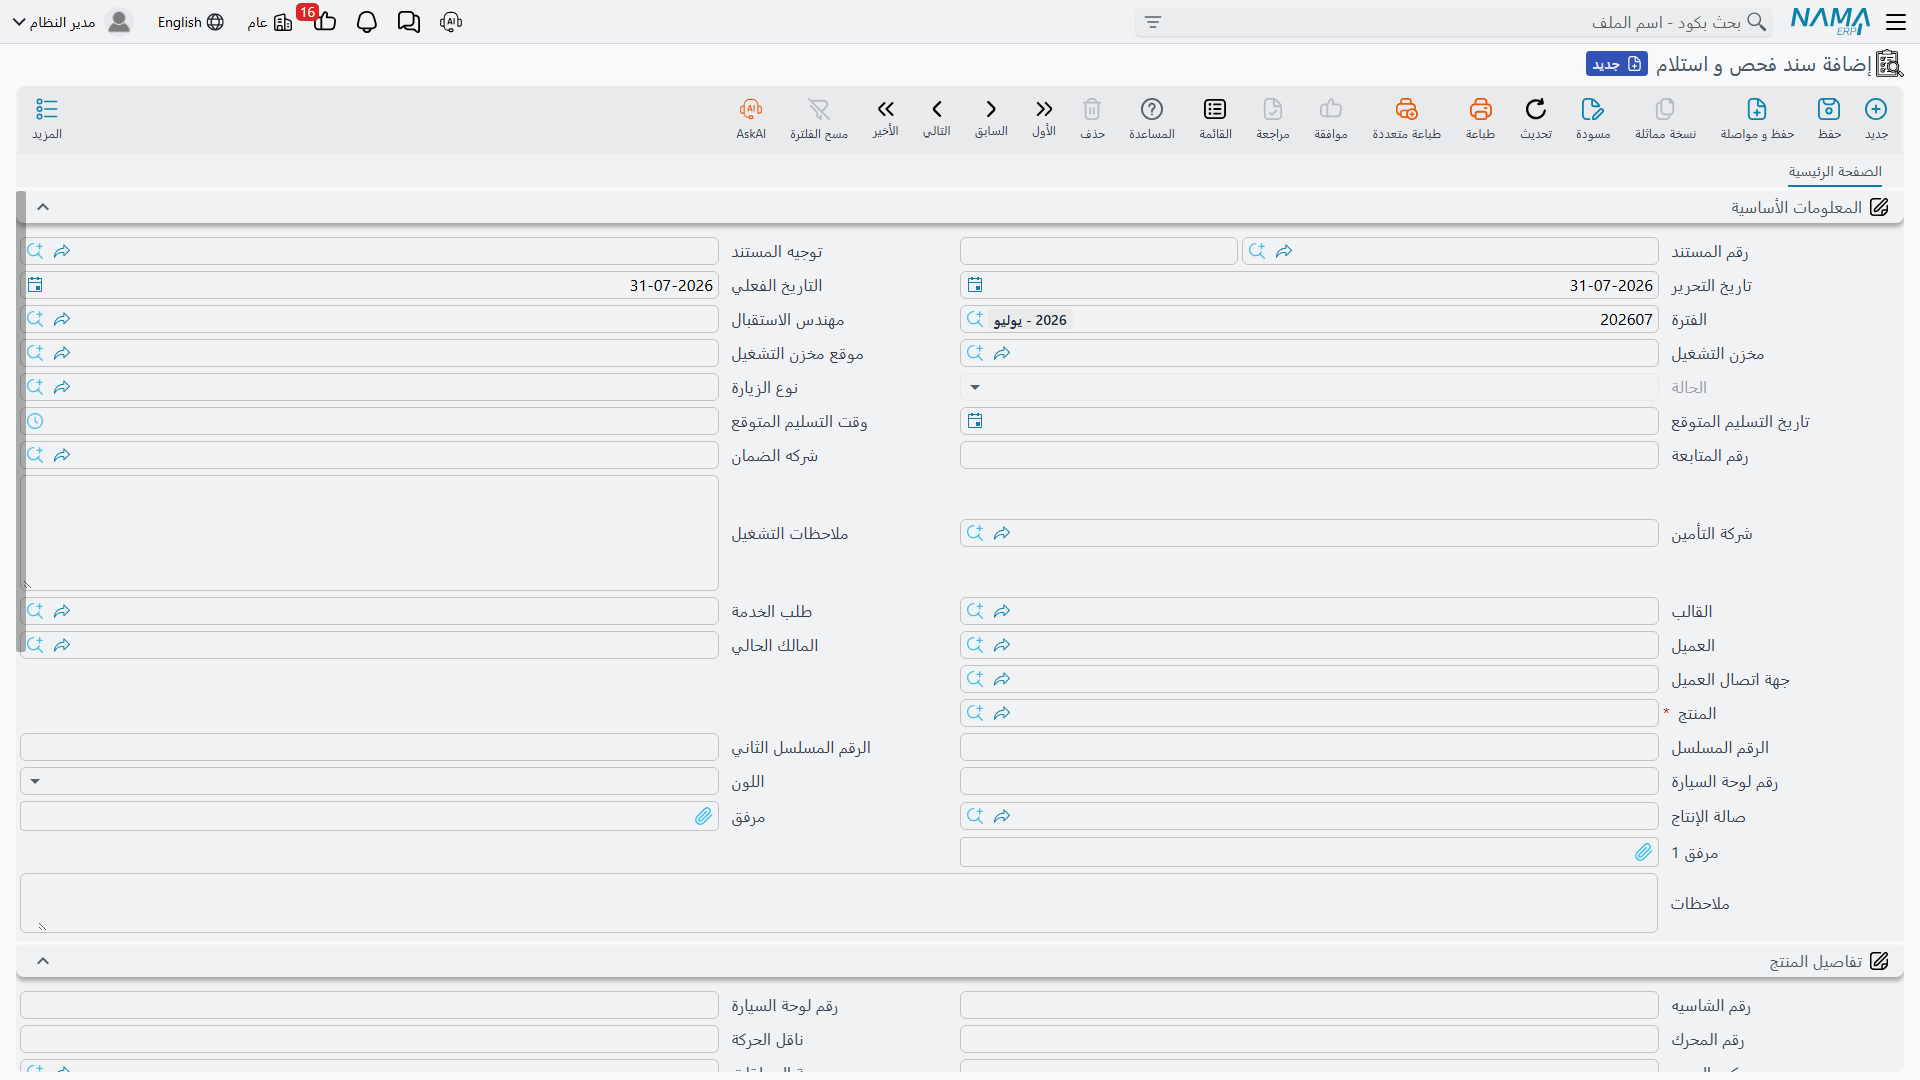Click attachment paperclip in مرفق field
The image size is (1920, 1080).
[x=704, y=816]
